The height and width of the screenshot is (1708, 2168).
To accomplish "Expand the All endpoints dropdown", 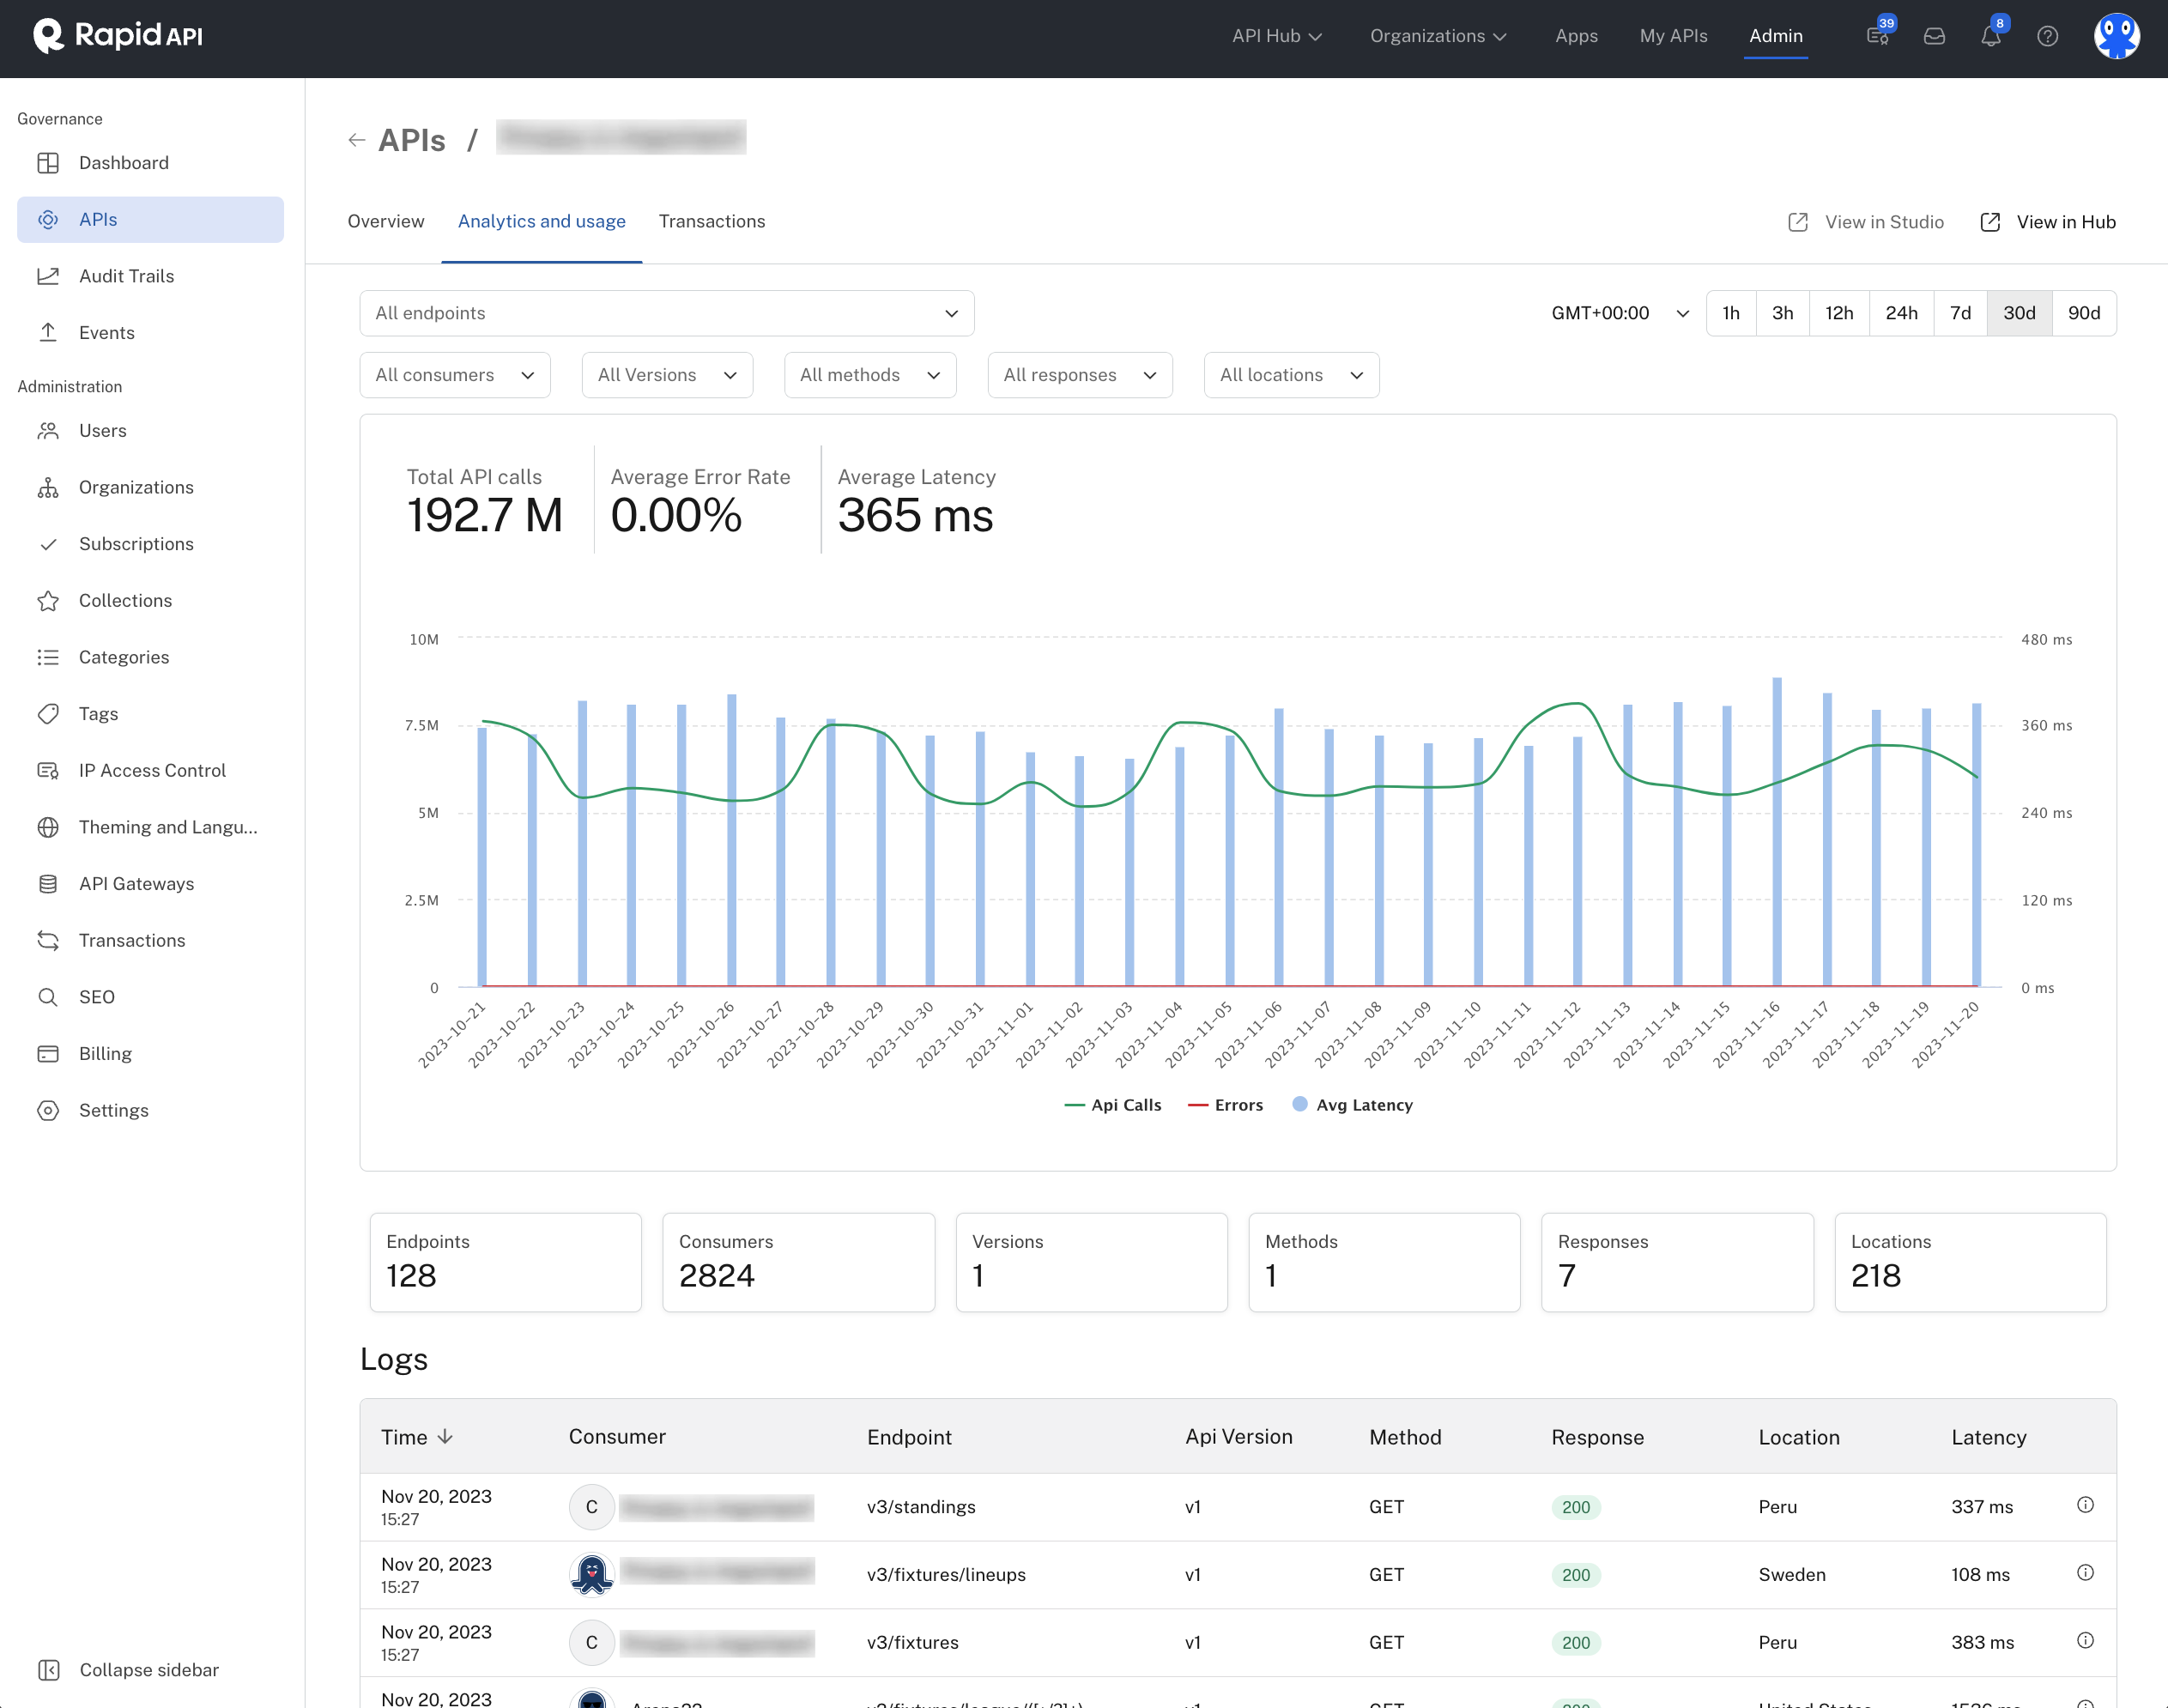I will pos(667,313).
